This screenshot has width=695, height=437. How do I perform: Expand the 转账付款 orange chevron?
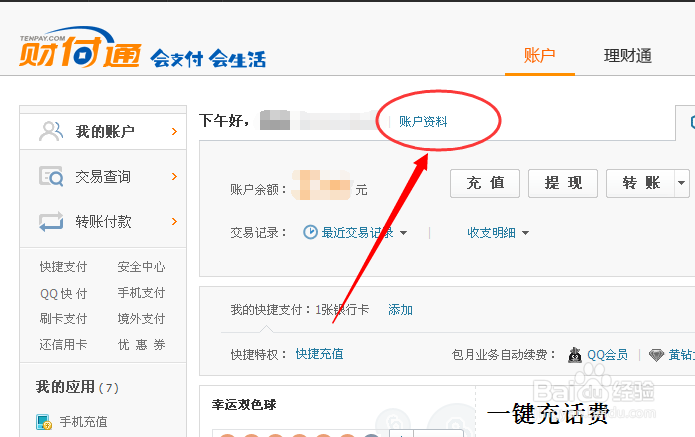click(x=174, y=222)
